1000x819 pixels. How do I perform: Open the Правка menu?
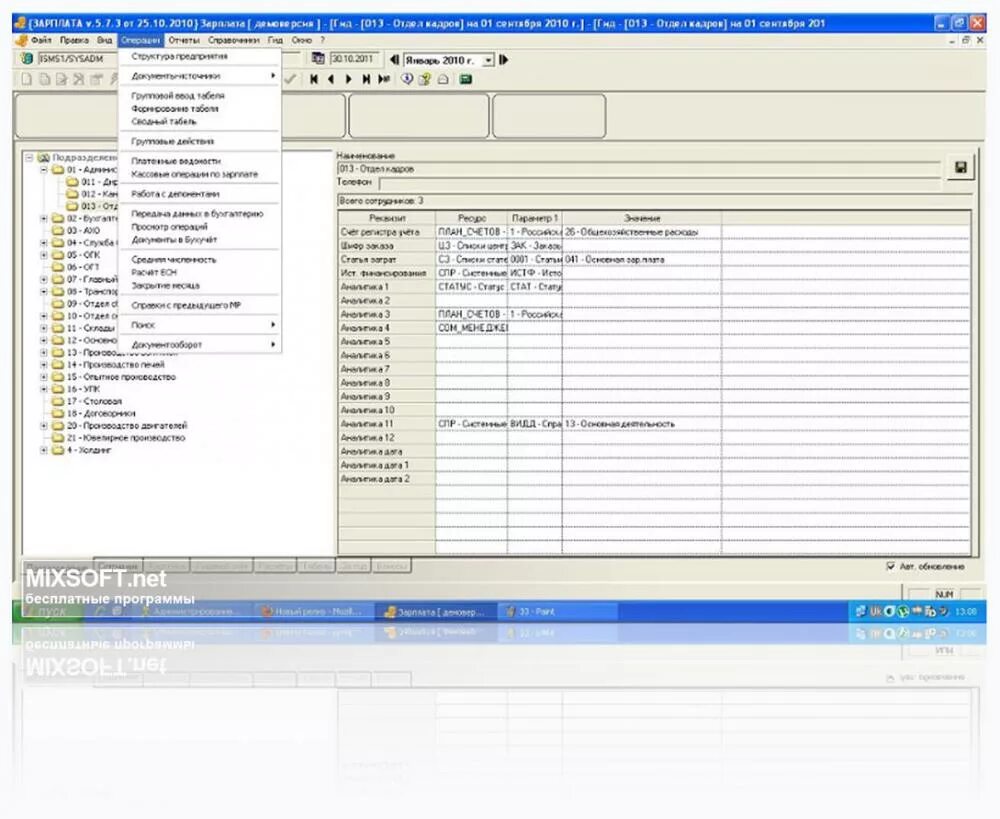point(75,40)
